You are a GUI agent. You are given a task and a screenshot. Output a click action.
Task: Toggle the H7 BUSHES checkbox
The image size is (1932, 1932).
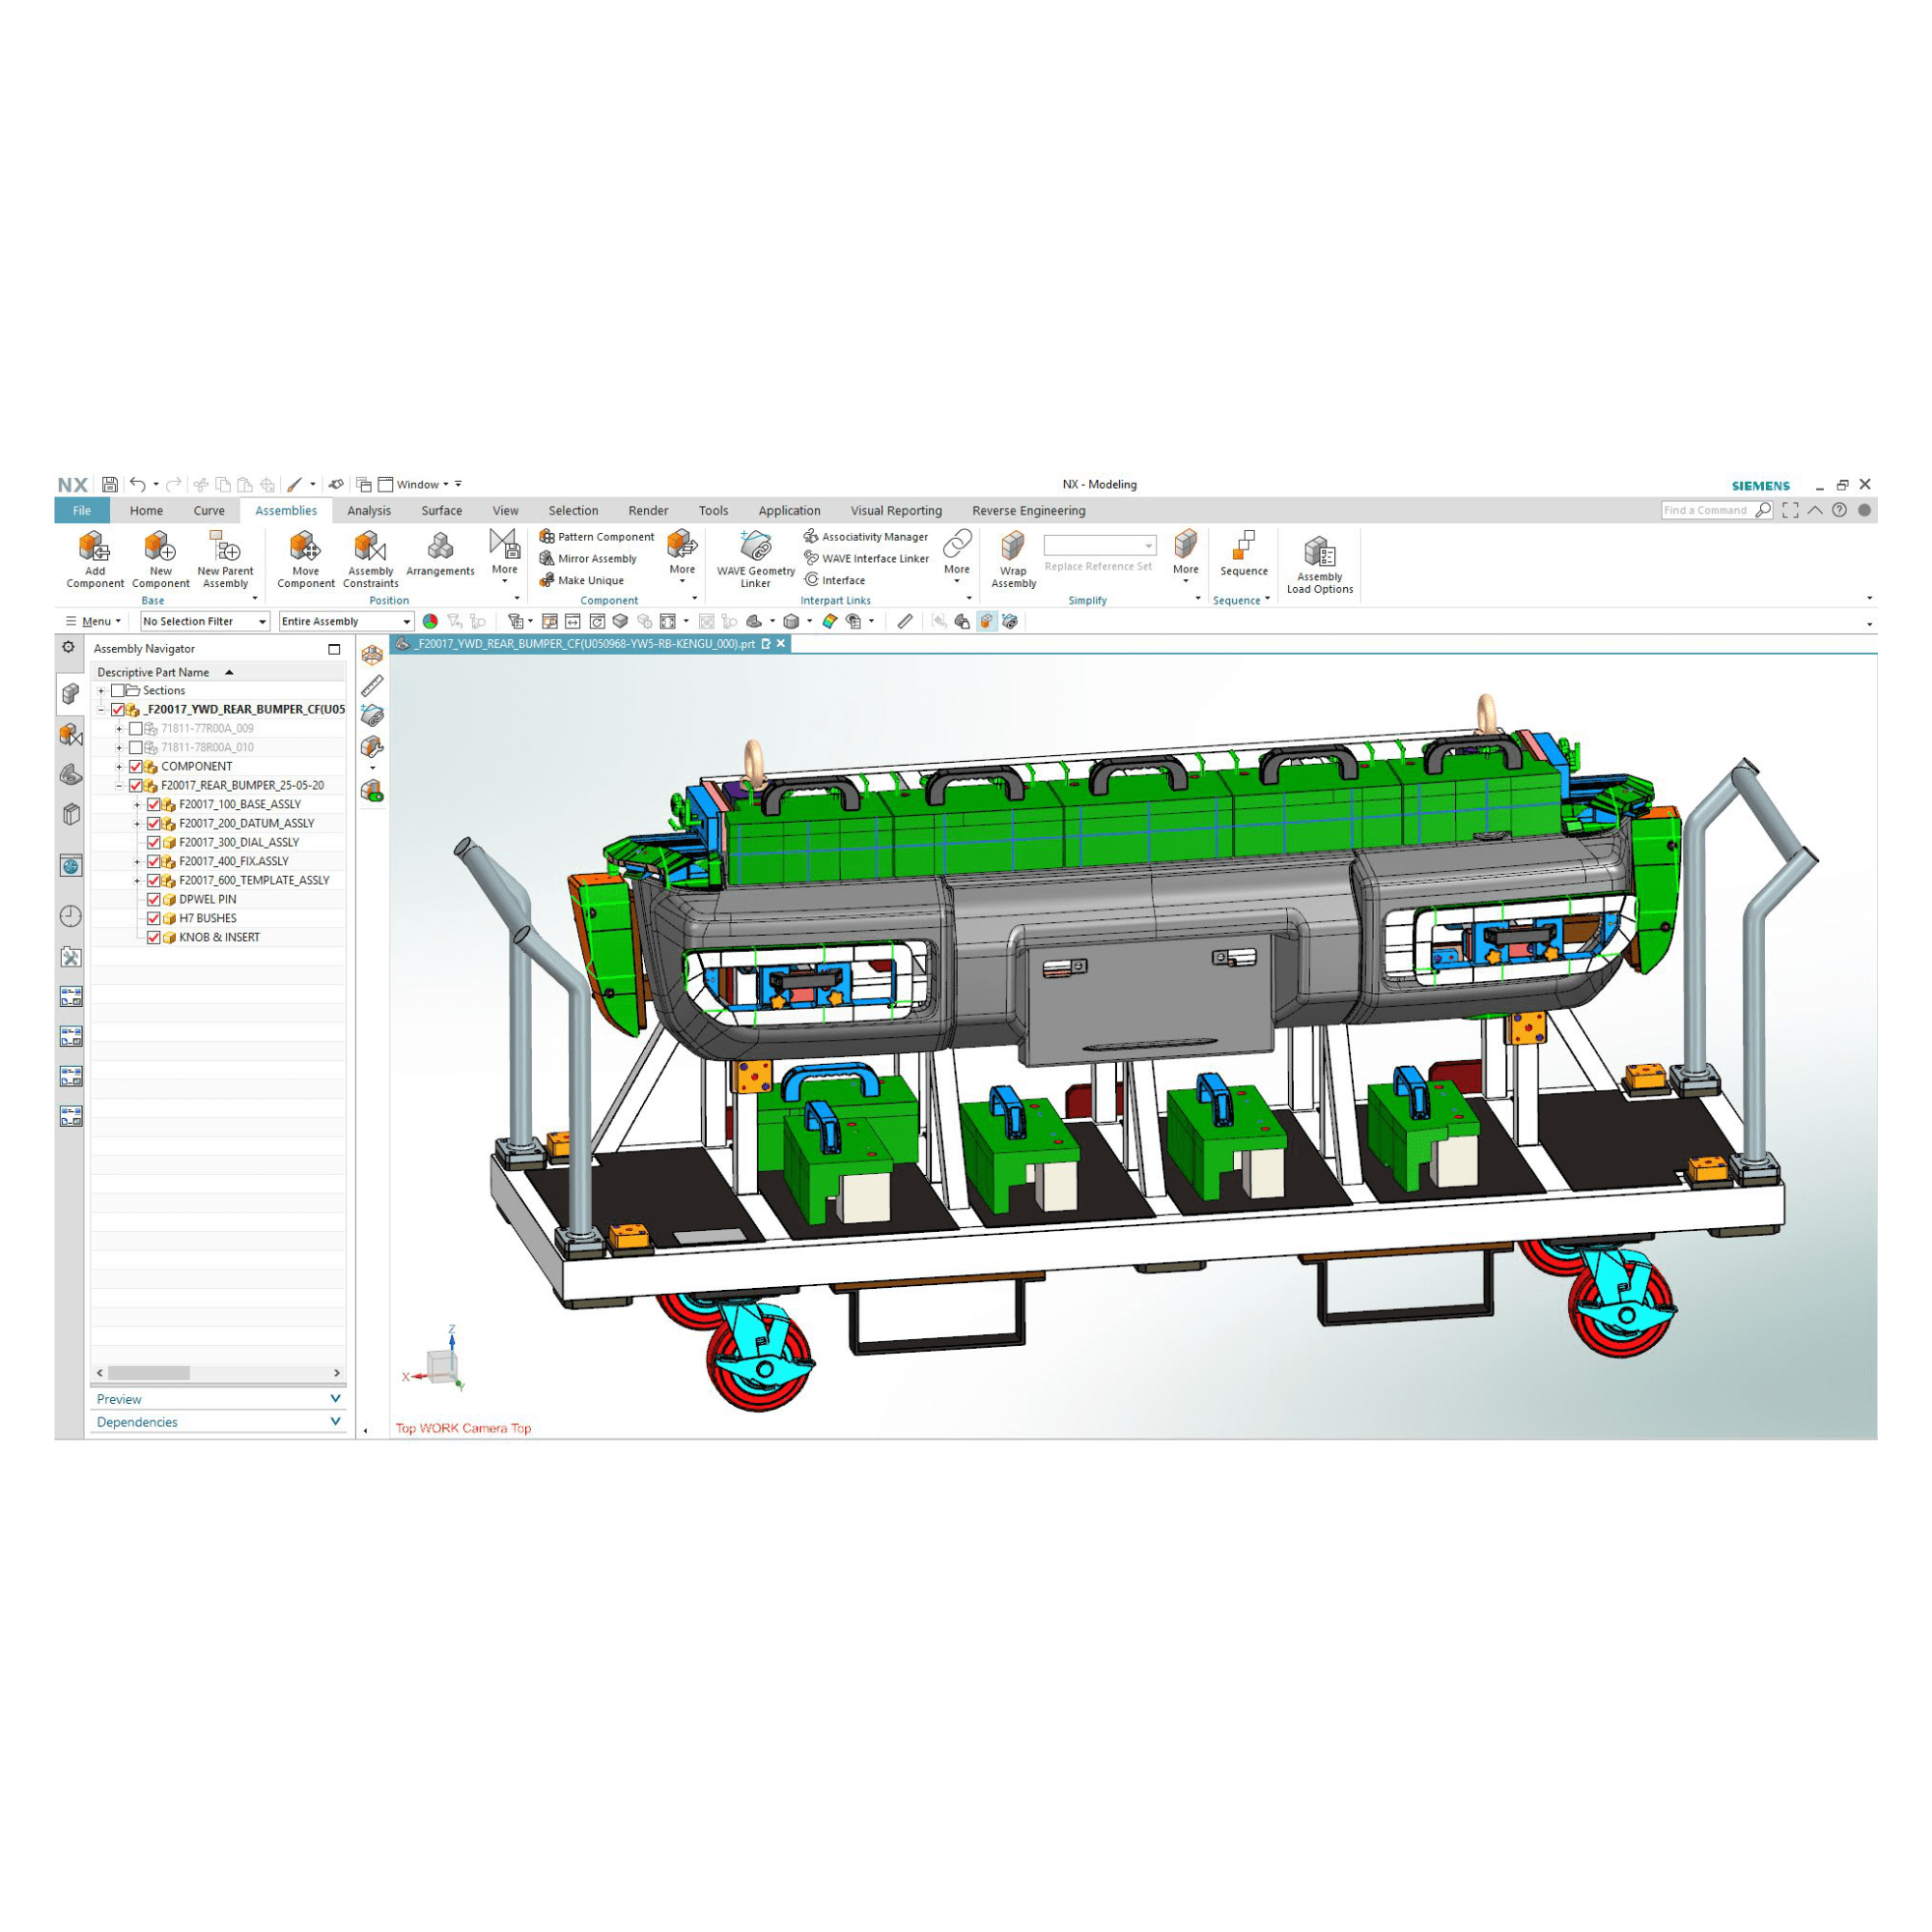click(154, 918)
